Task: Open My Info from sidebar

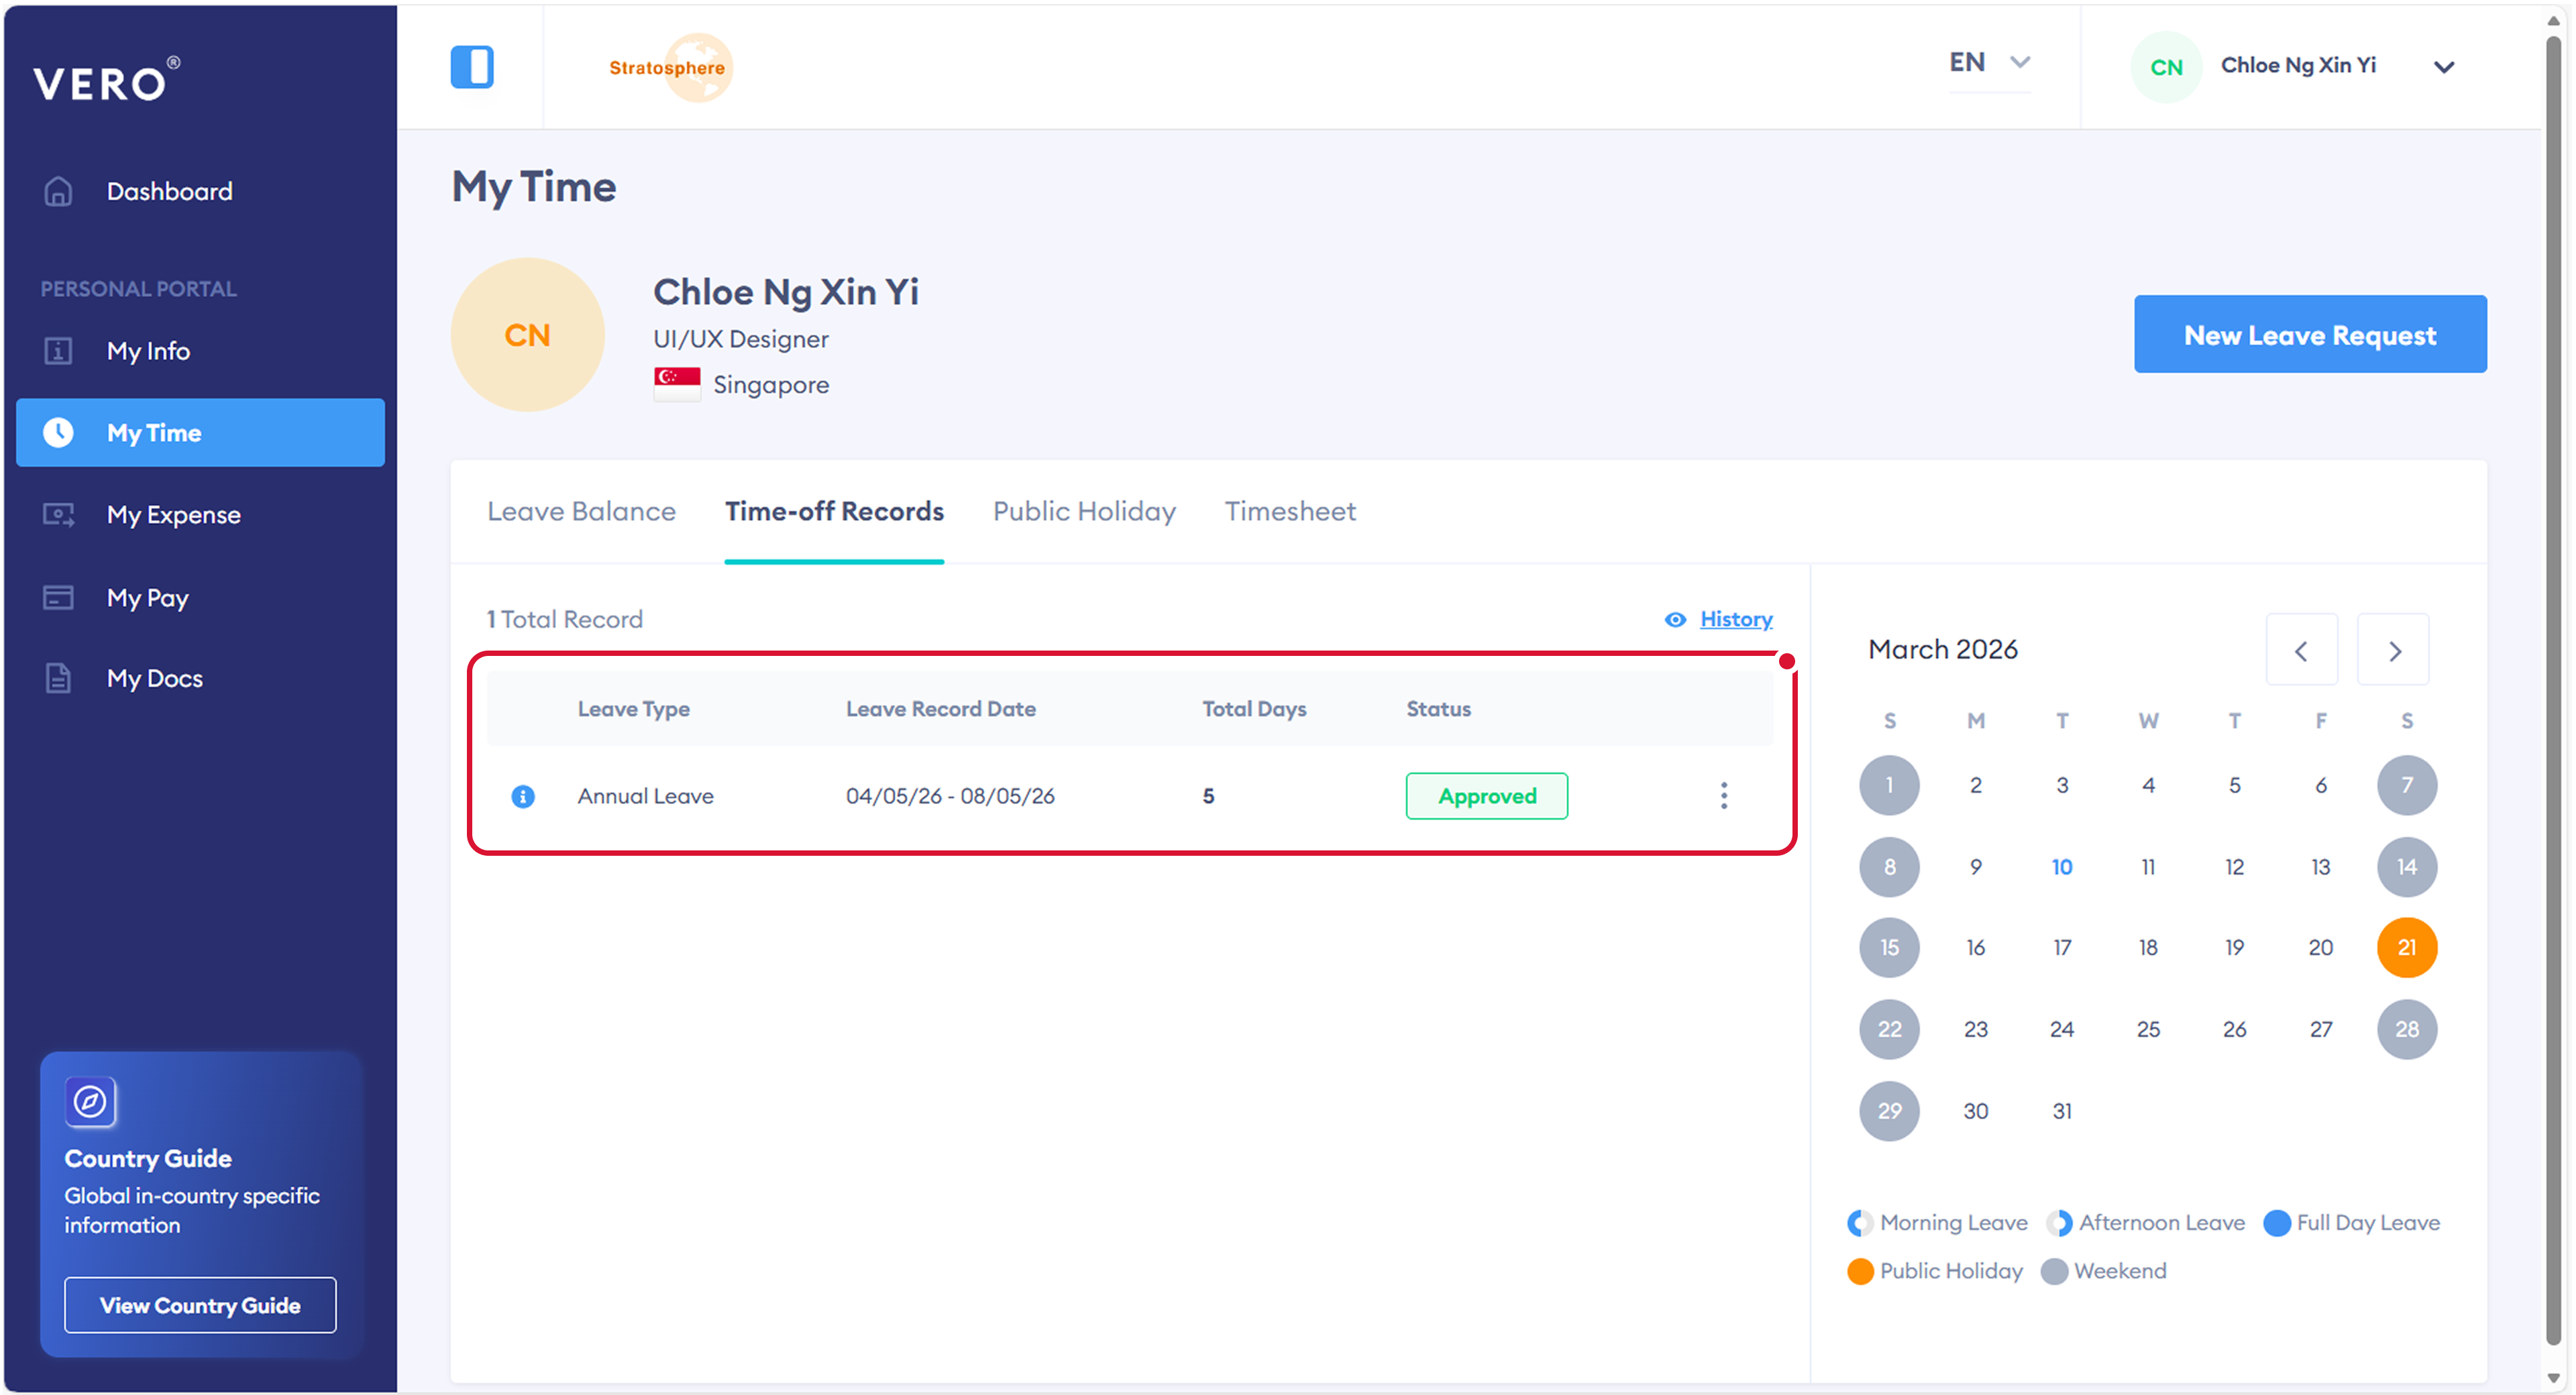Action: [x=147, y=351]
